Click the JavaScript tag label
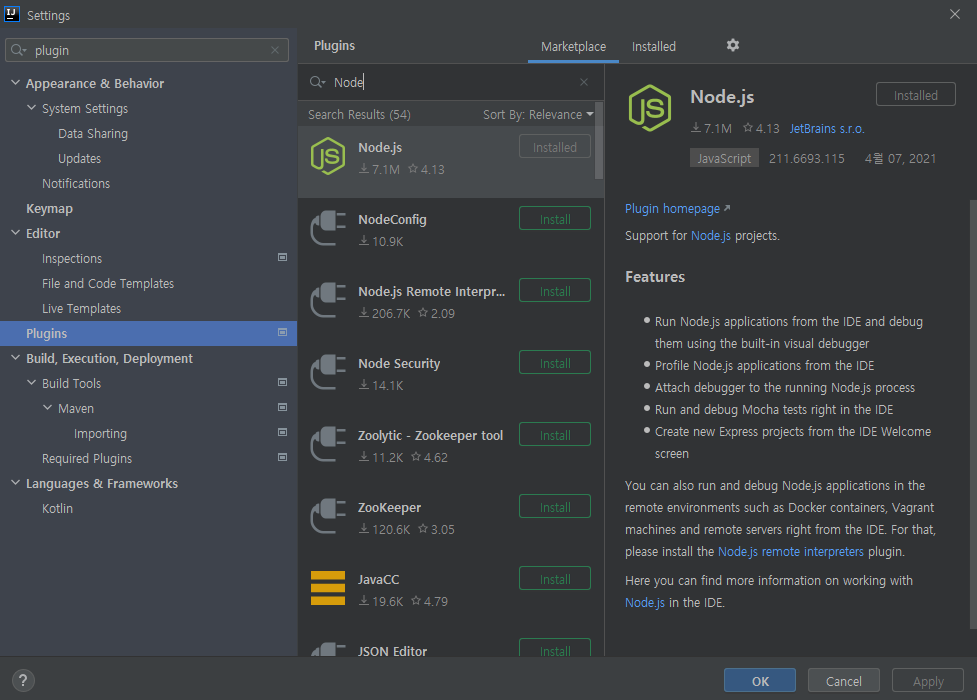The image size is (977, 700). pyautogui.click(x=724, y=158)
